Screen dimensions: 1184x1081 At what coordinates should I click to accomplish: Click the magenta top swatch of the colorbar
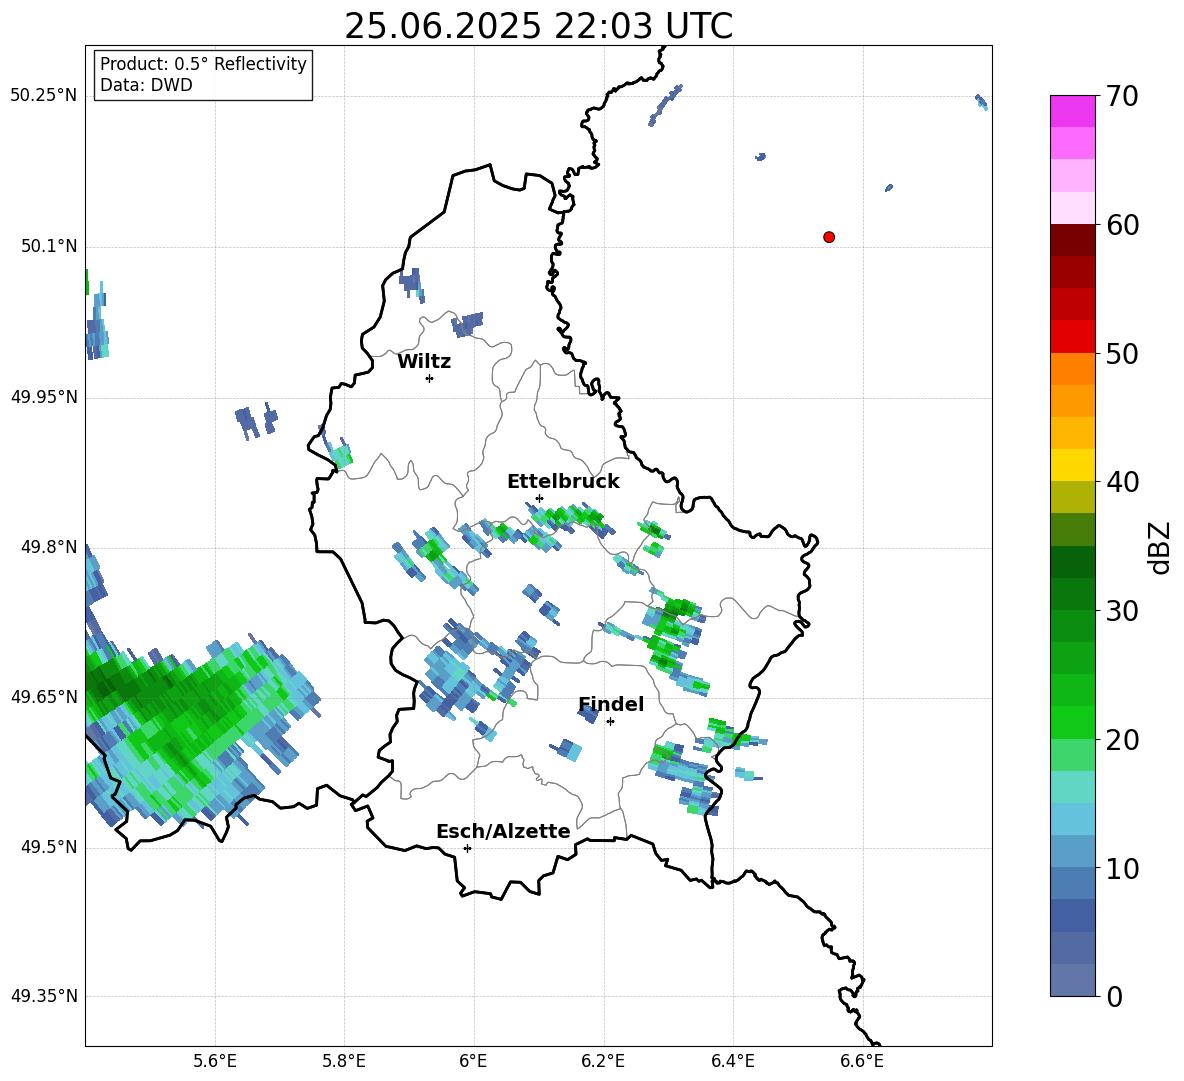click(1072, 111)
